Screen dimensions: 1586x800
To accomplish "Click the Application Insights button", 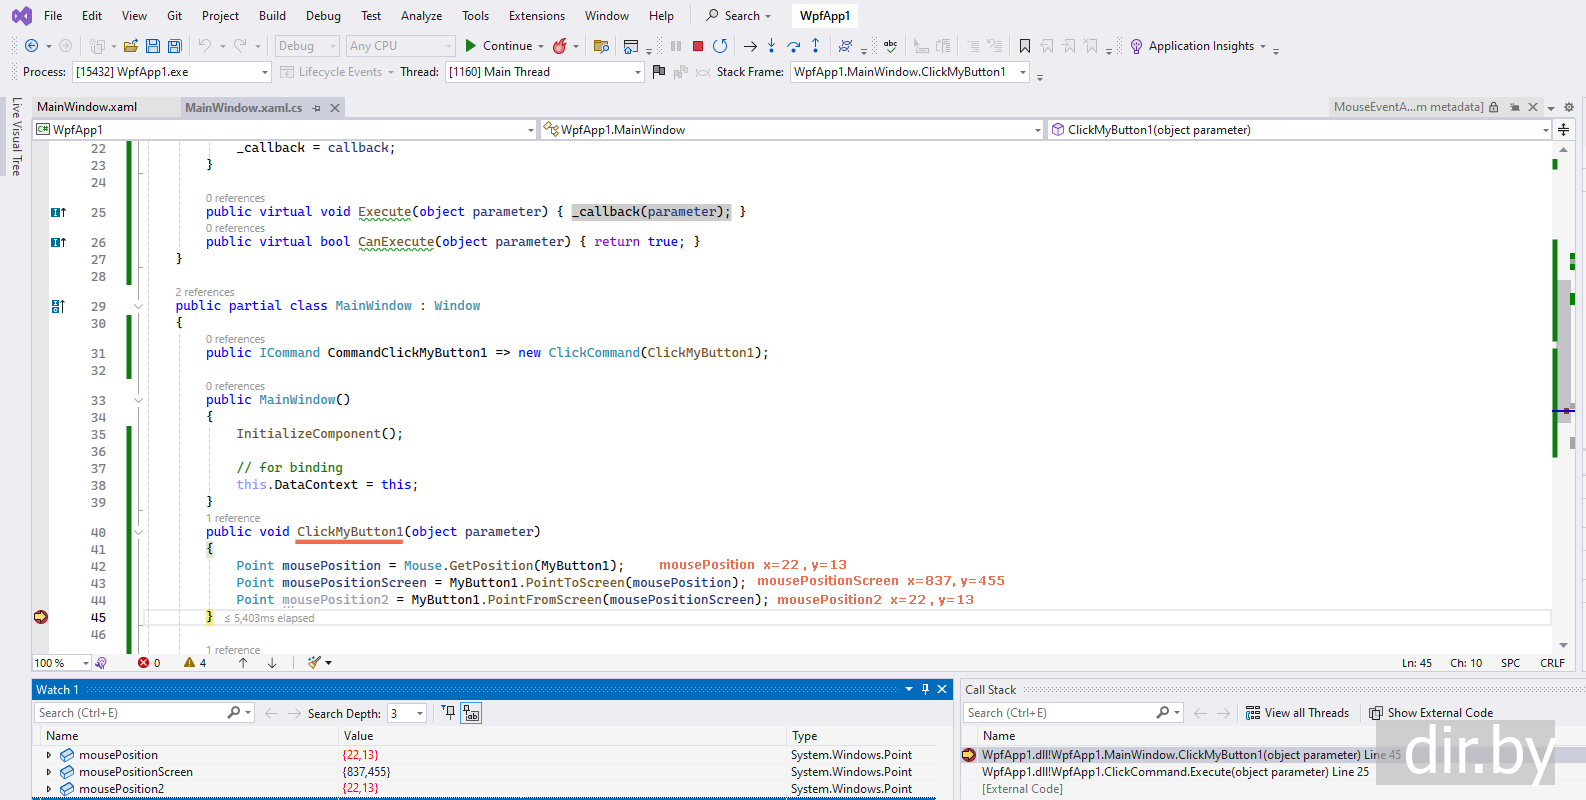I will (x=1200, y=46).
